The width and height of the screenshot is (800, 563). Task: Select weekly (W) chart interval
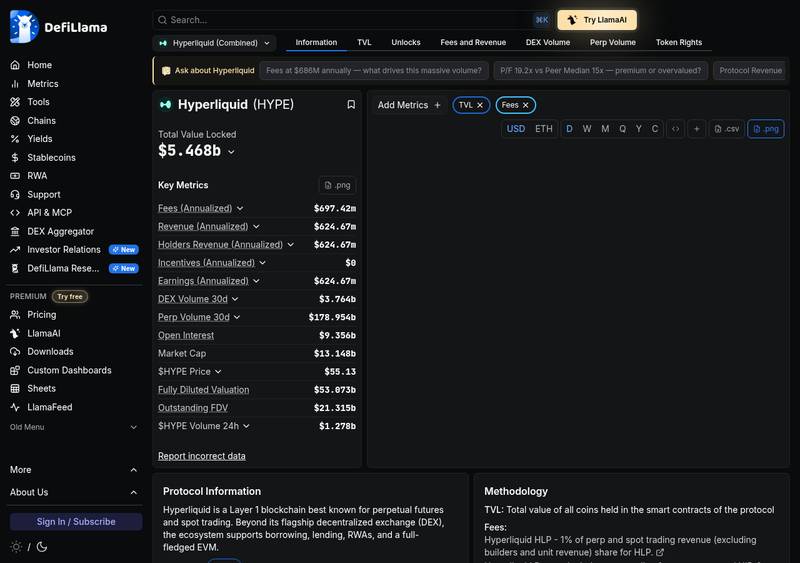click(x=587, y=129)
